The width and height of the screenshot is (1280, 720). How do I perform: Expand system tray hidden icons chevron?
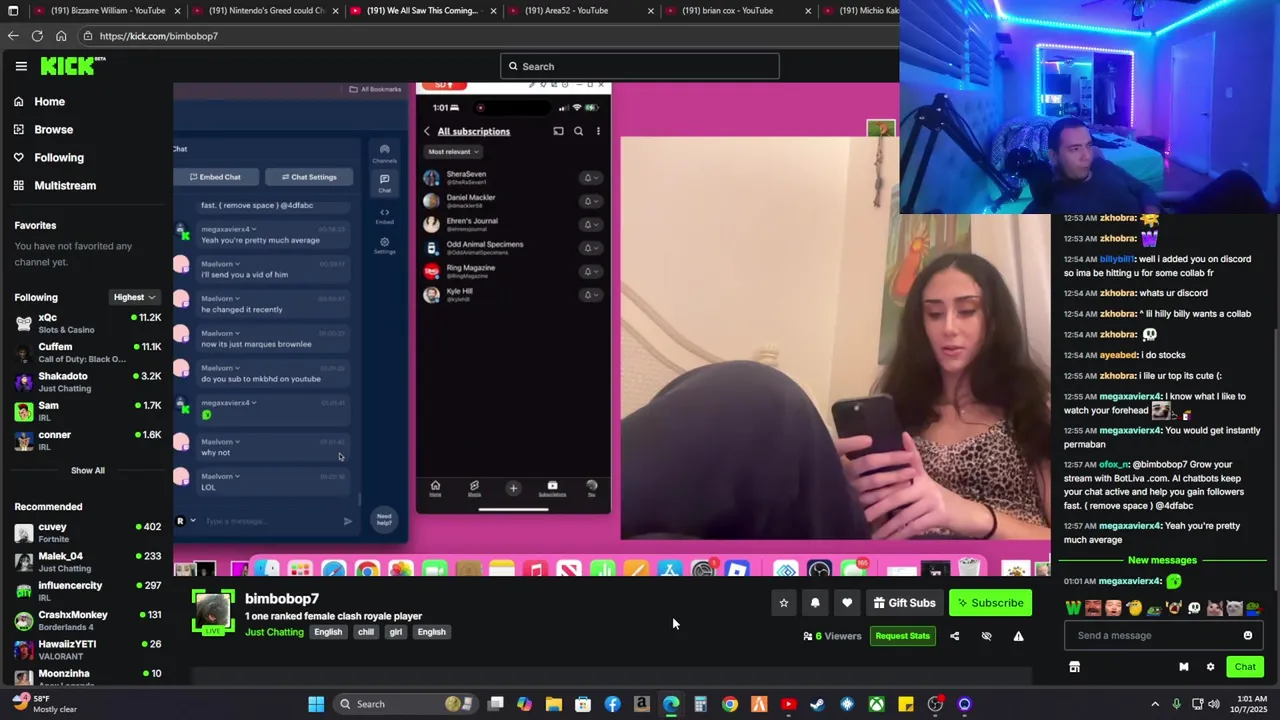[x=1155, y=704]
